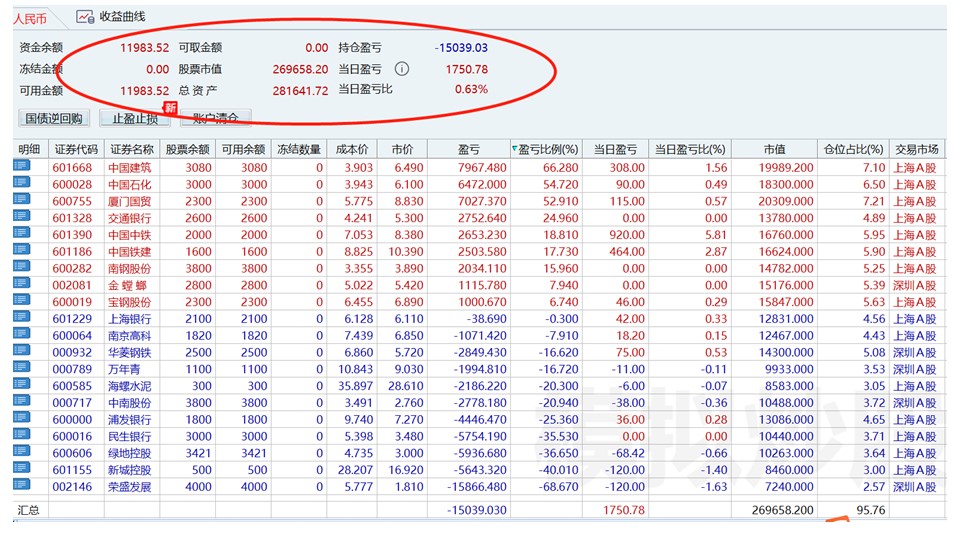Click the 收益曲线 chart icon
960x540 pixels.
pos(84,17)
